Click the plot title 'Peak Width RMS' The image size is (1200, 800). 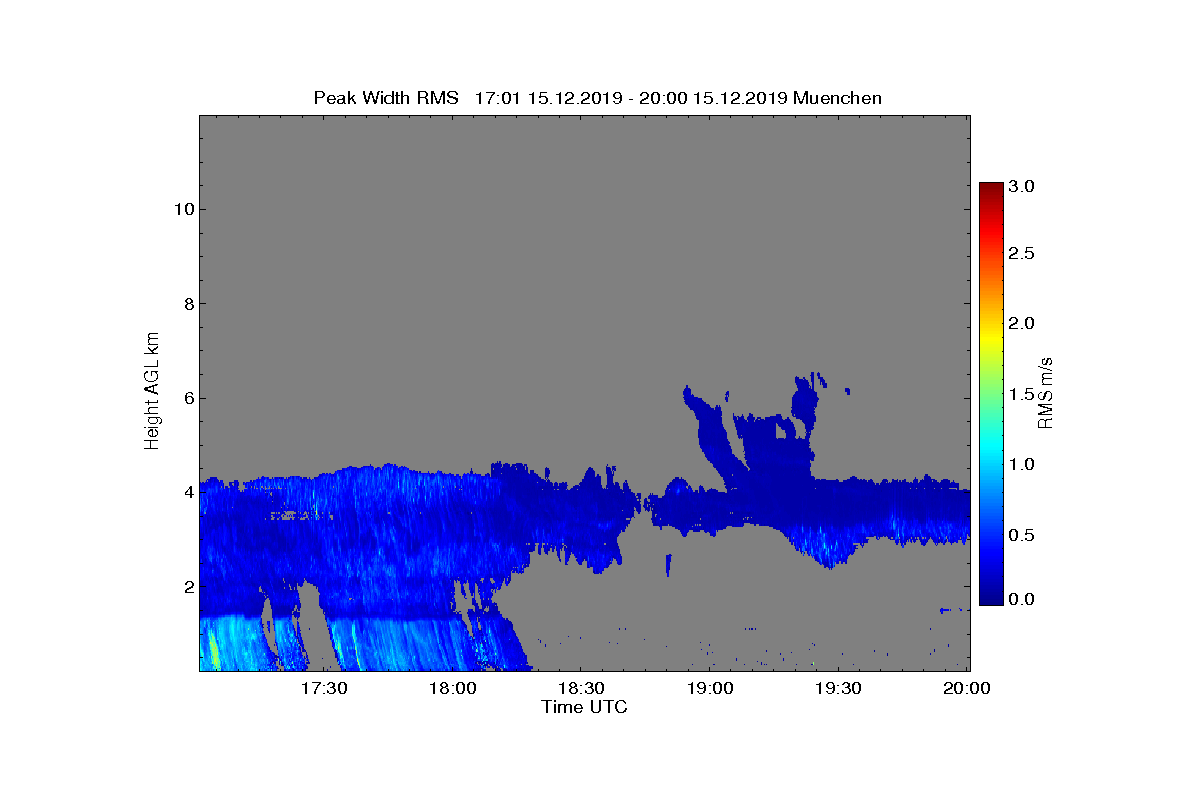pyautogui.click(x=386, y=98)
